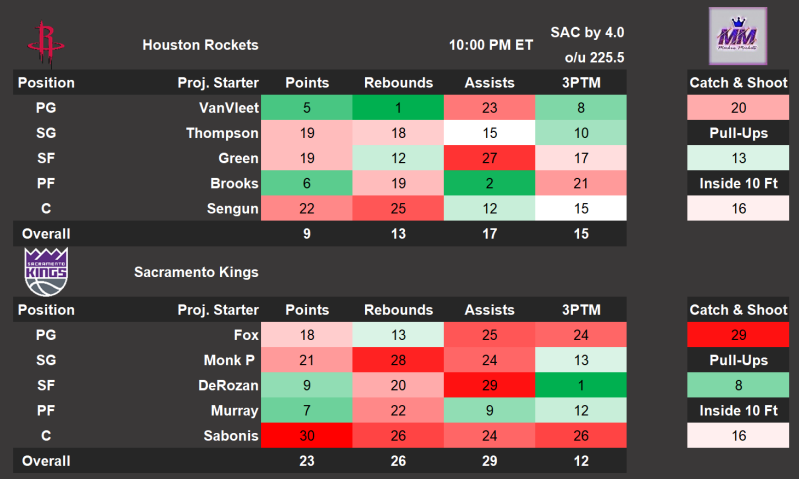This screenshot has width=799, height=479.
Task: Click Sabonis's red Points cell showing 30
Action: pos(307,436)
